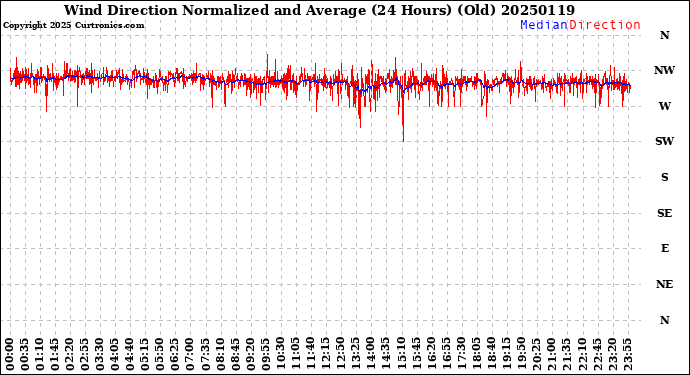Image resolution: width=690 pixels, height=375 pixels.
Task: Click the 16:20 time label
Action: pos(431,354)
